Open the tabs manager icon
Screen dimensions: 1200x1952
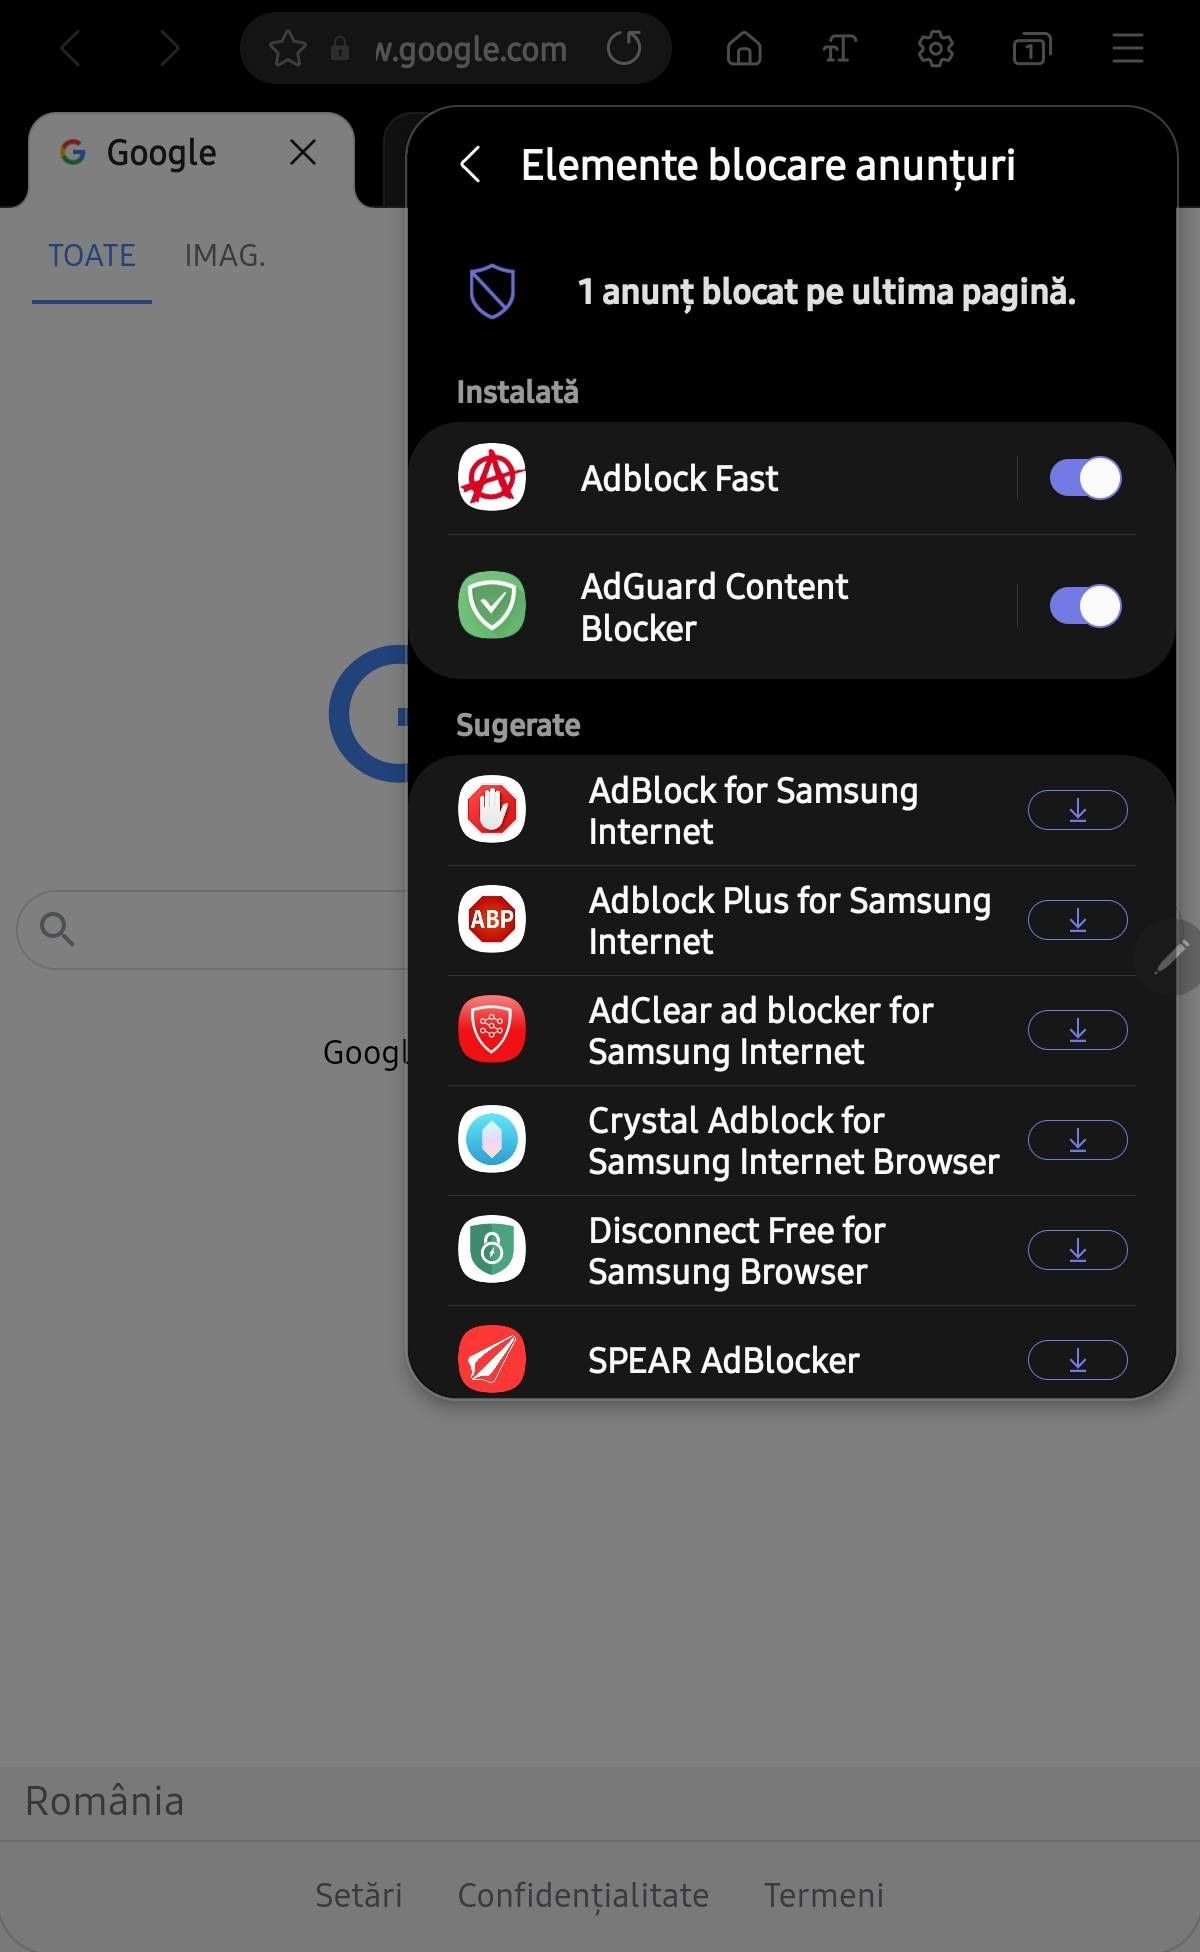[1031, 48]
